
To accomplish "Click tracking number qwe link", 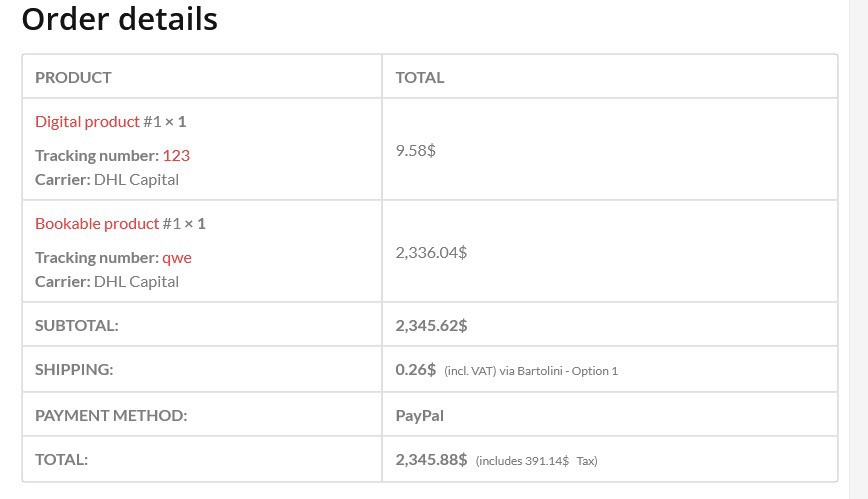I will pos(177,257).
